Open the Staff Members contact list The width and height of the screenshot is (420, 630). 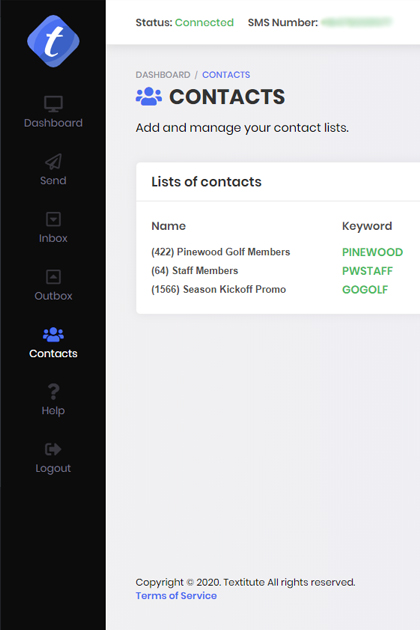click(x=195, y=271)
